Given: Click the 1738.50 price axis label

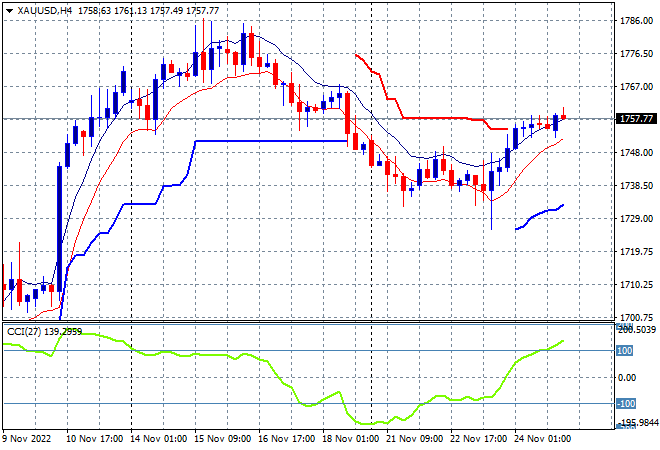Looking at the screenshot, I should [x=636, y=186].
